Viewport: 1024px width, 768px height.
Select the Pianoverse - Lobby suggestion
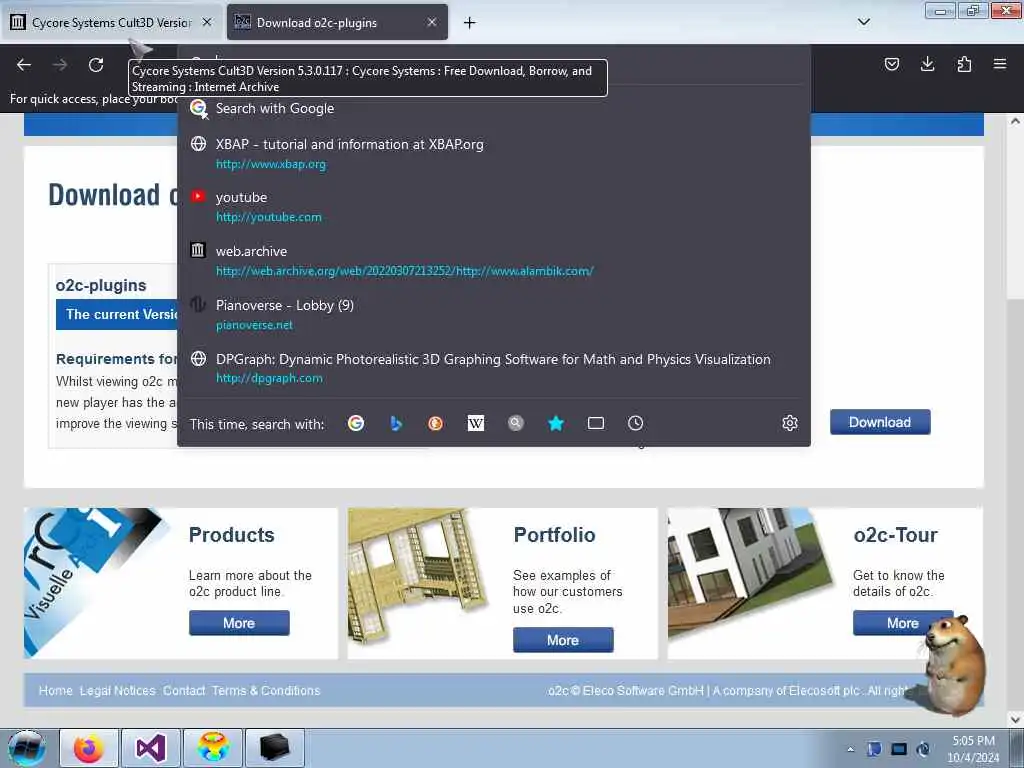(493, 314)
